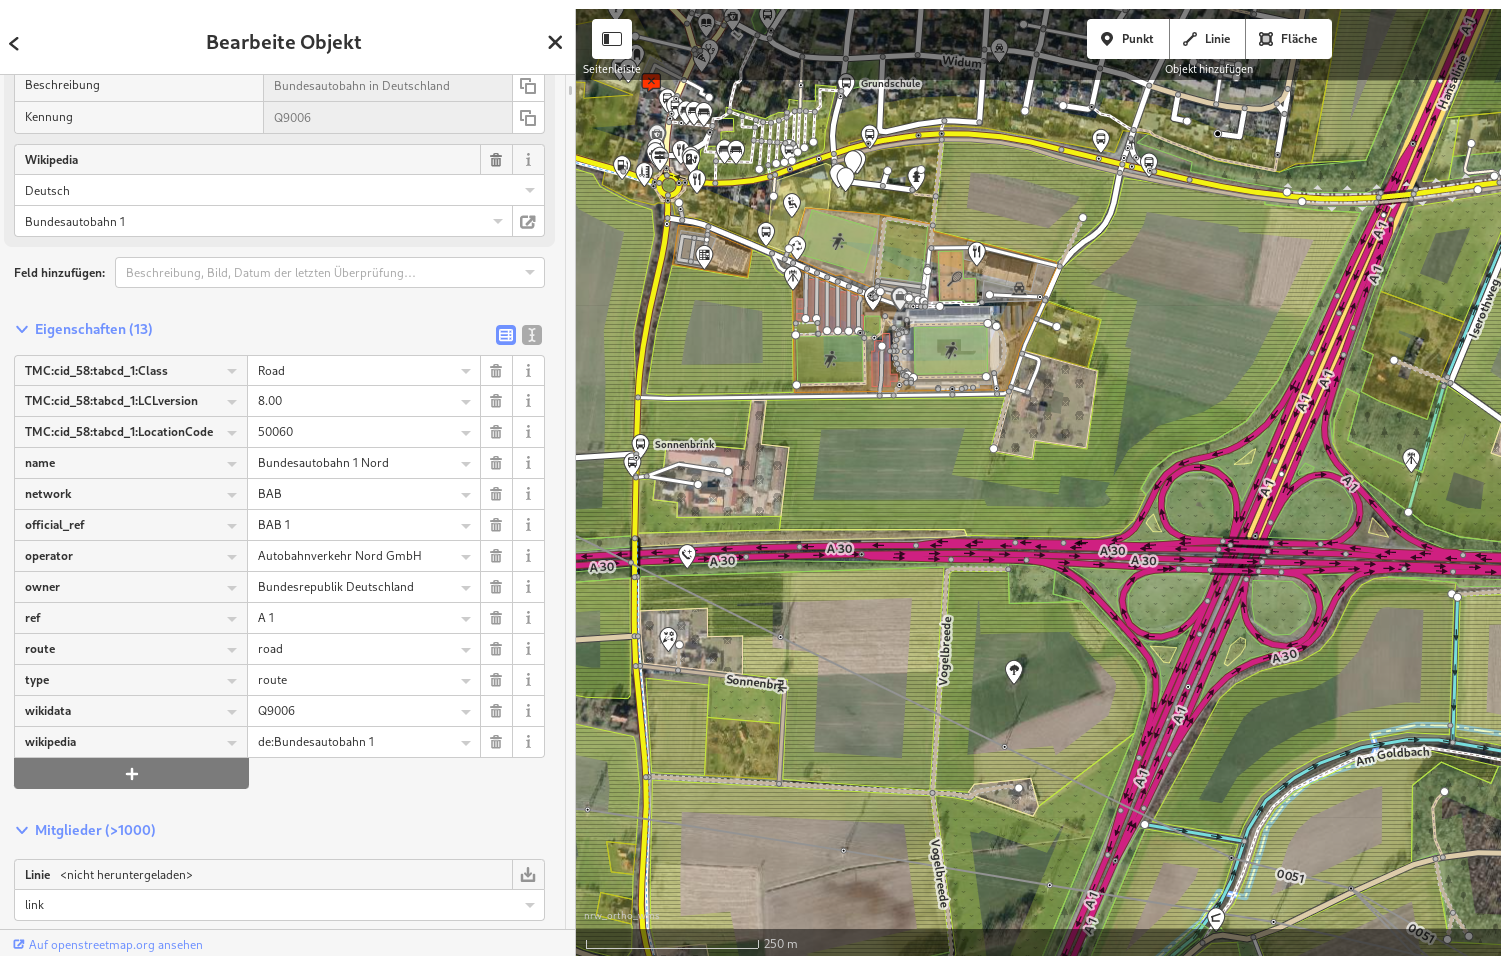Viewport: 1501px width, 956px height.
Task: Delete the network property row
Action: [x=496, y=494]
